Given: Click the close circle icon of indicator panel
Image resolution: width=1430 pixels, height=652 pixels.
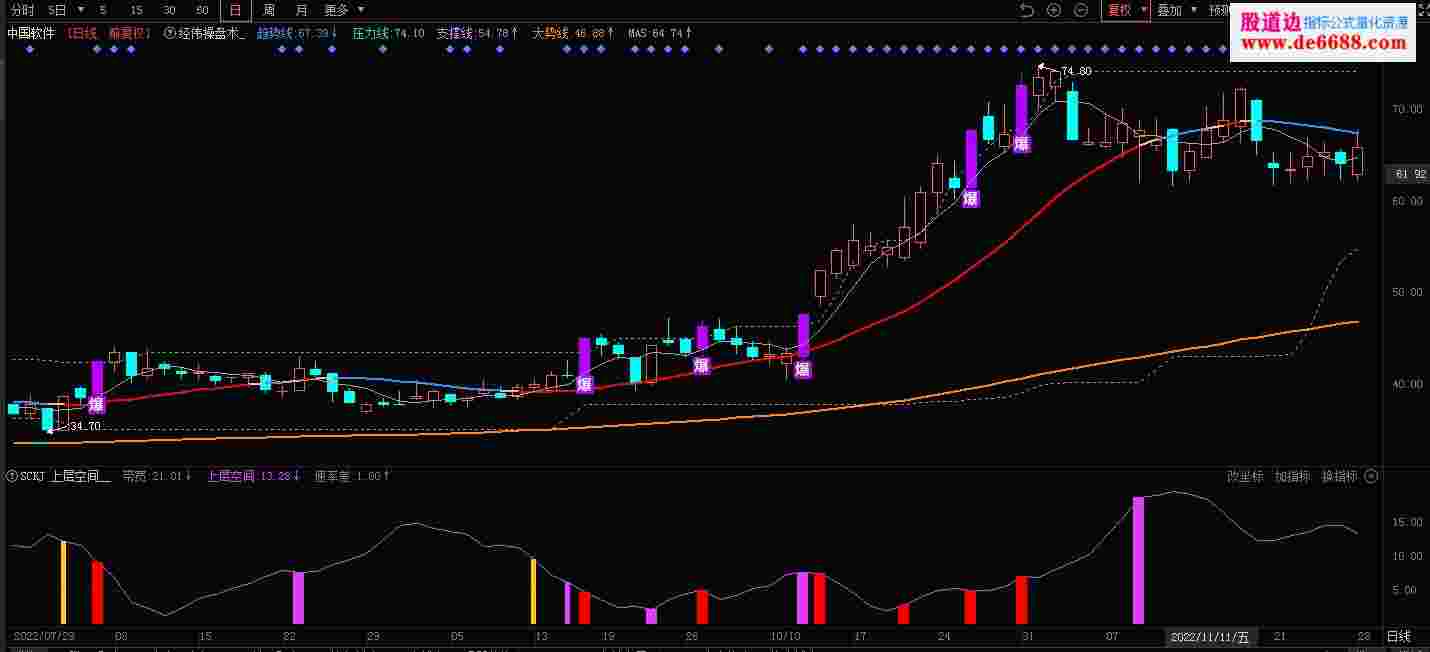Looking at the screenshot, I should 1371,476.
